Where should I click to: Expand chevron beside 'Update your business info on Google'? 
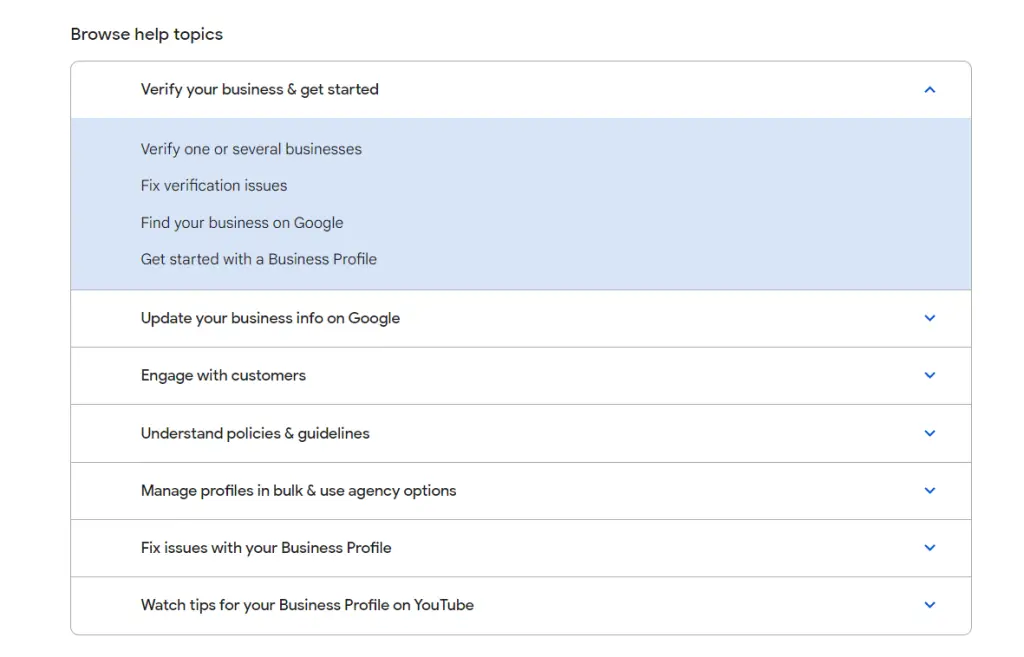tap(929, 318)
